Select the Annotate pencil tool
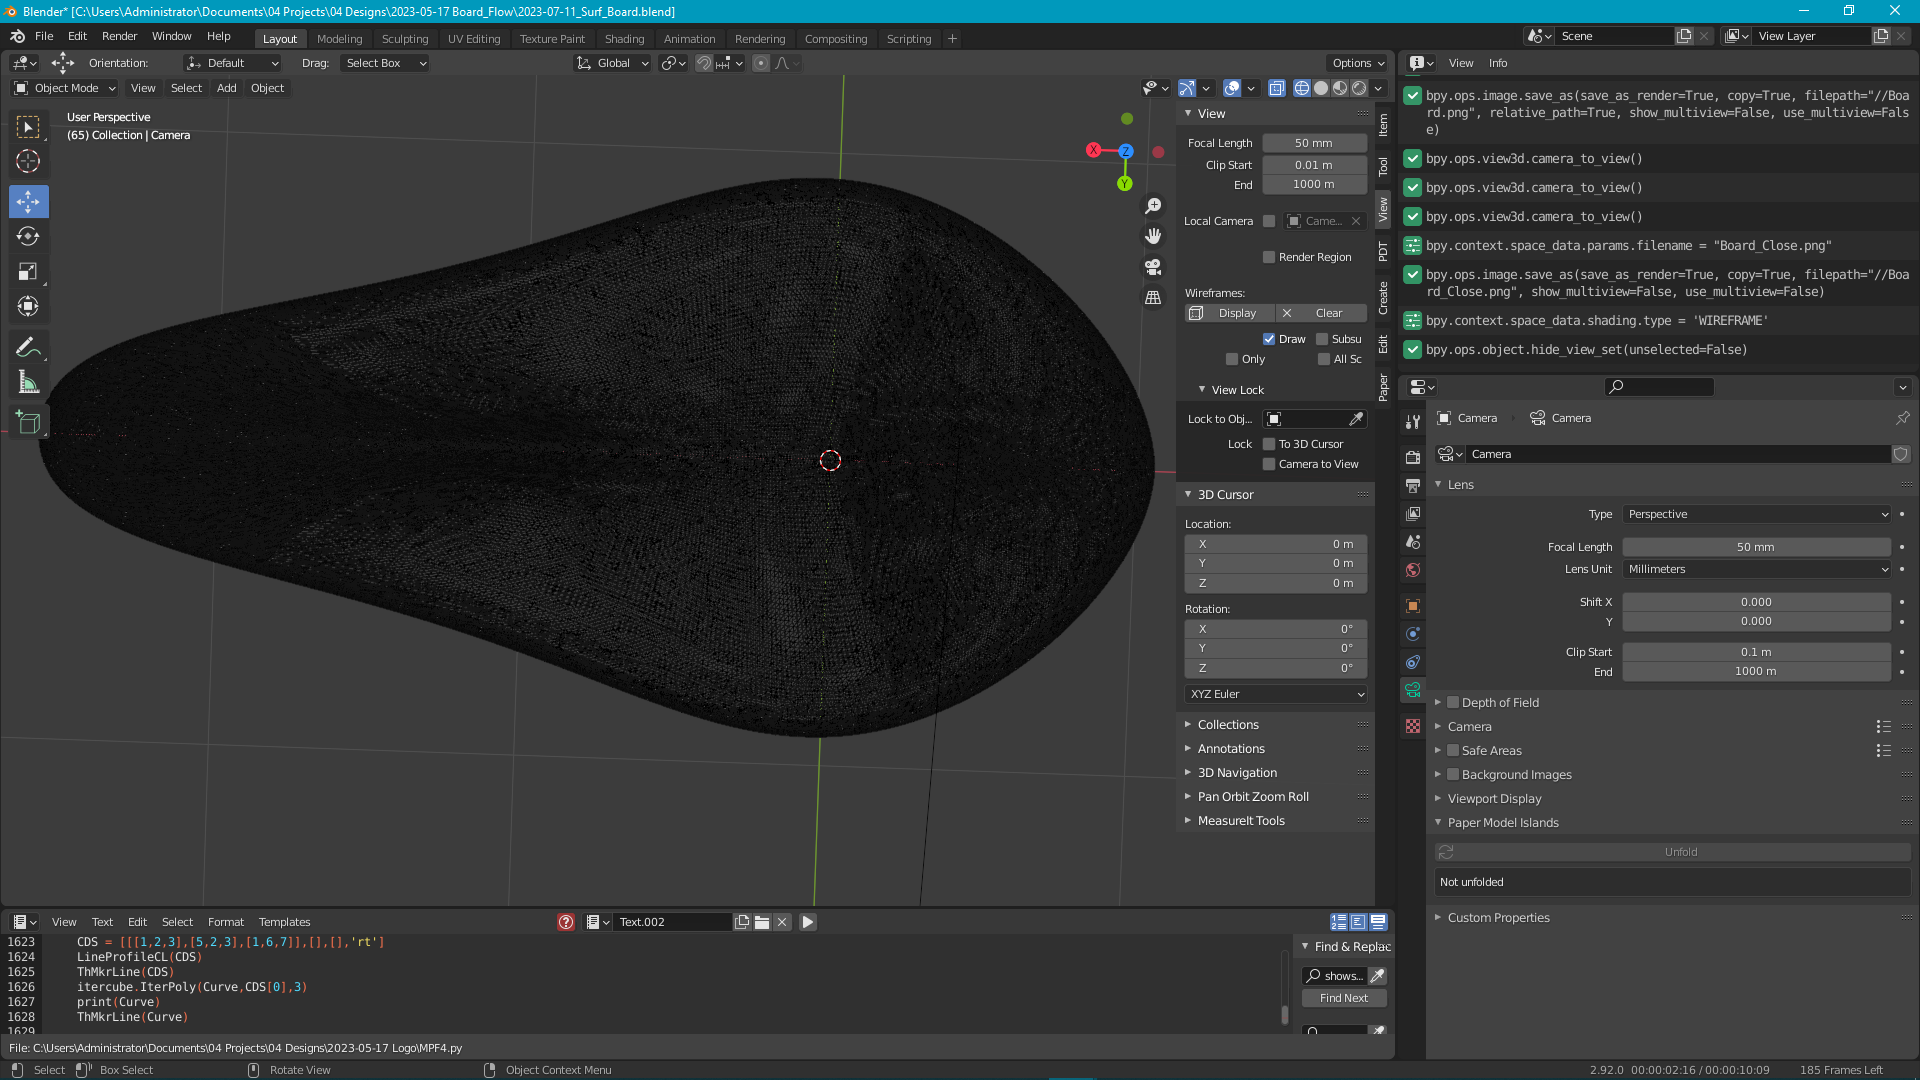The image size is (1920, 1080). pos(28,347)
